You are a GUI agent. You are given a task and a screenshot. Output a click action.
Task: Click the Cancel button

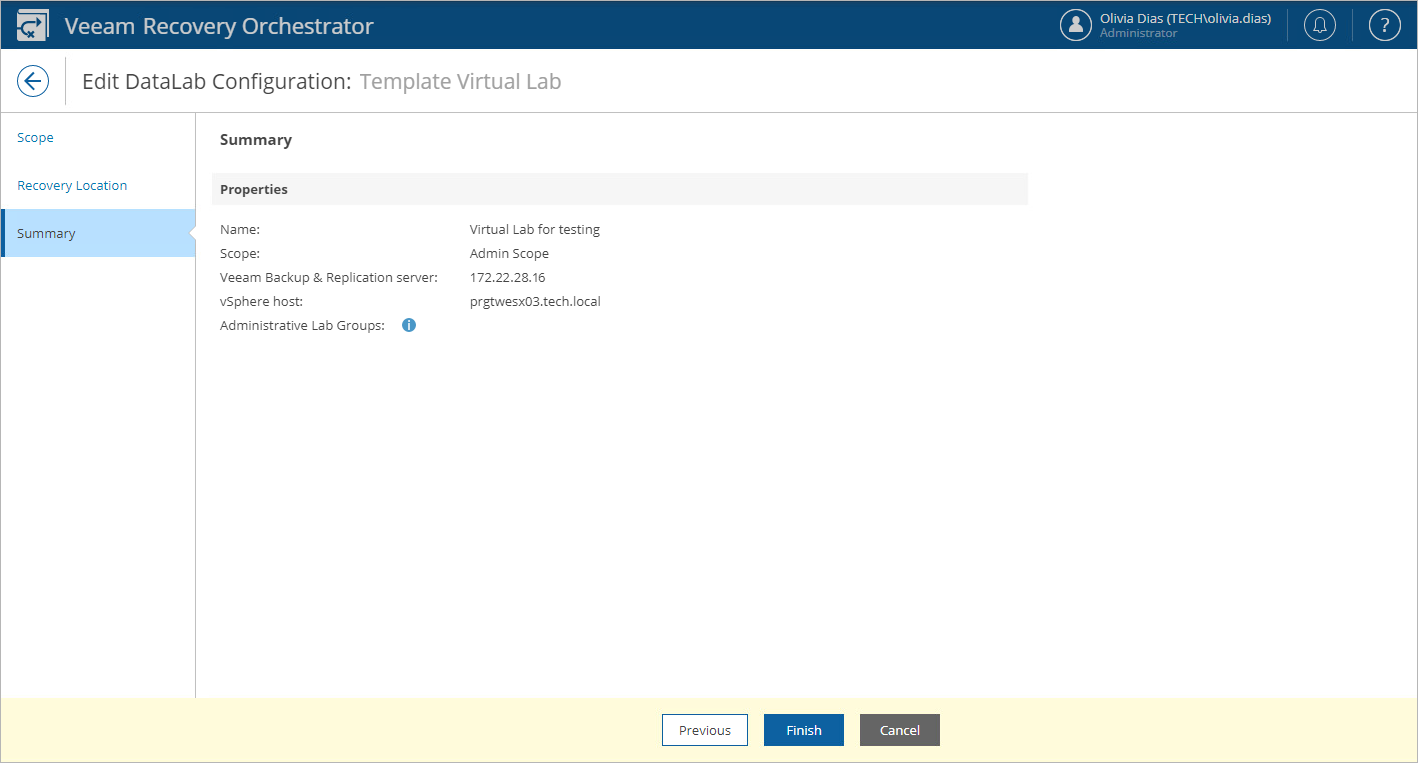point(900,730)
